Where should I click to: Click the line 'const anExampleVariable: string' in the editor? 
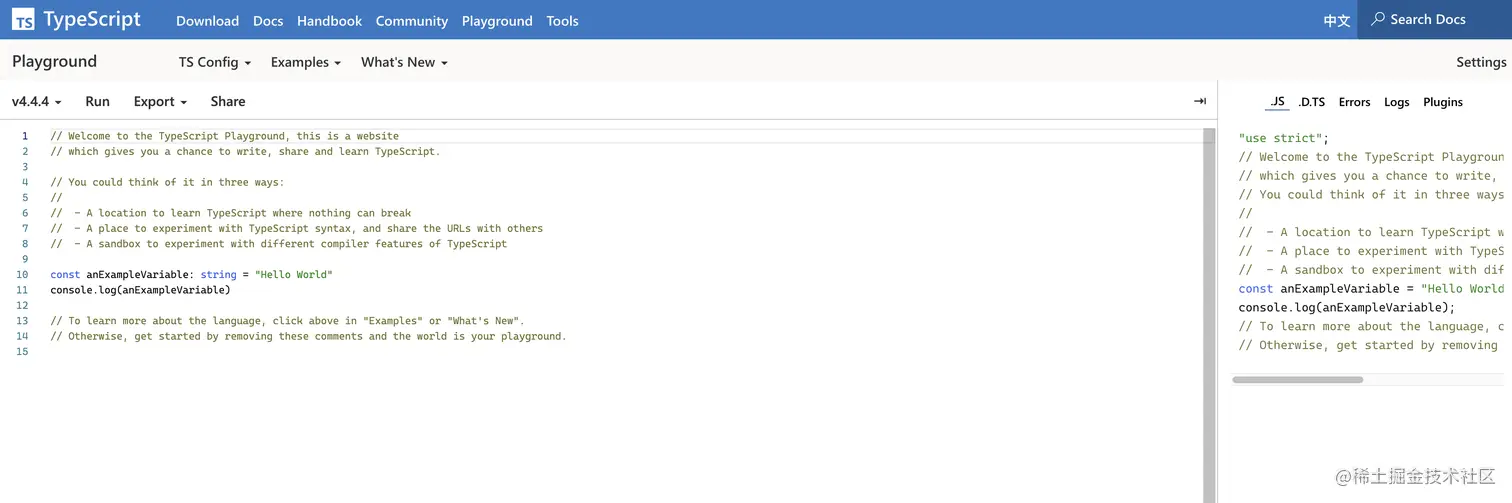coord(191,274)
